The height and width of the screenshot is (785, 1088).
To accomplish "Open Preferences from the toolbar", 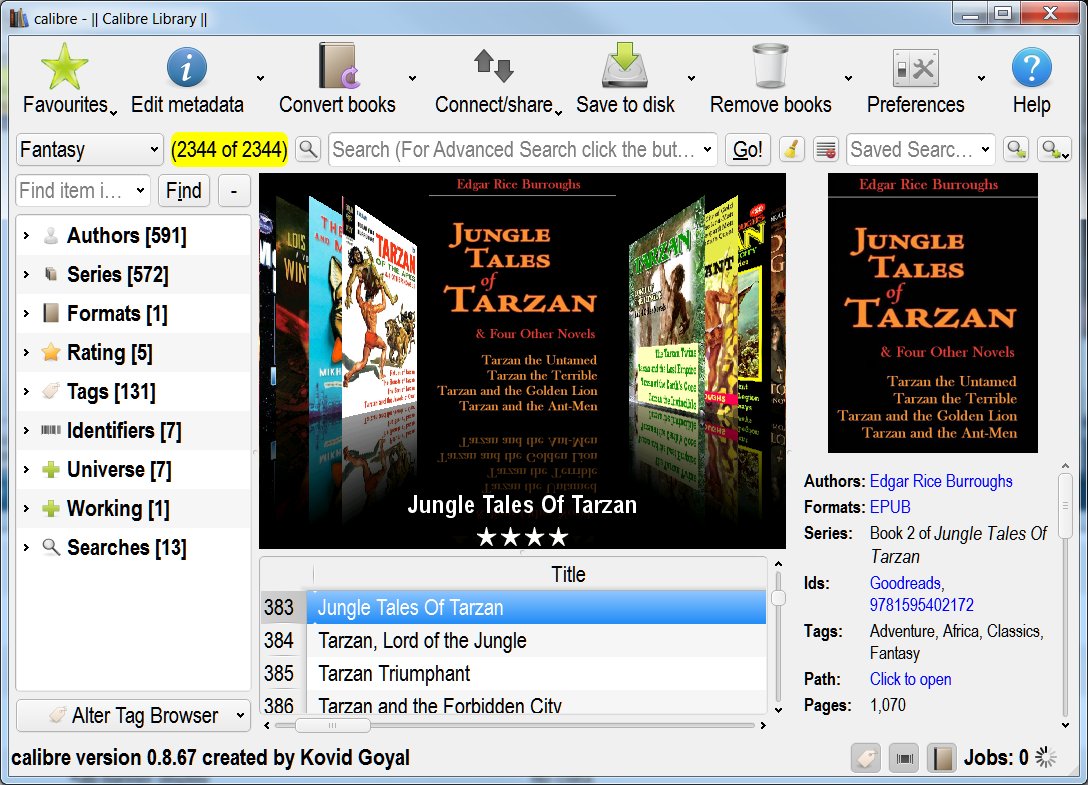I will 915,68.
